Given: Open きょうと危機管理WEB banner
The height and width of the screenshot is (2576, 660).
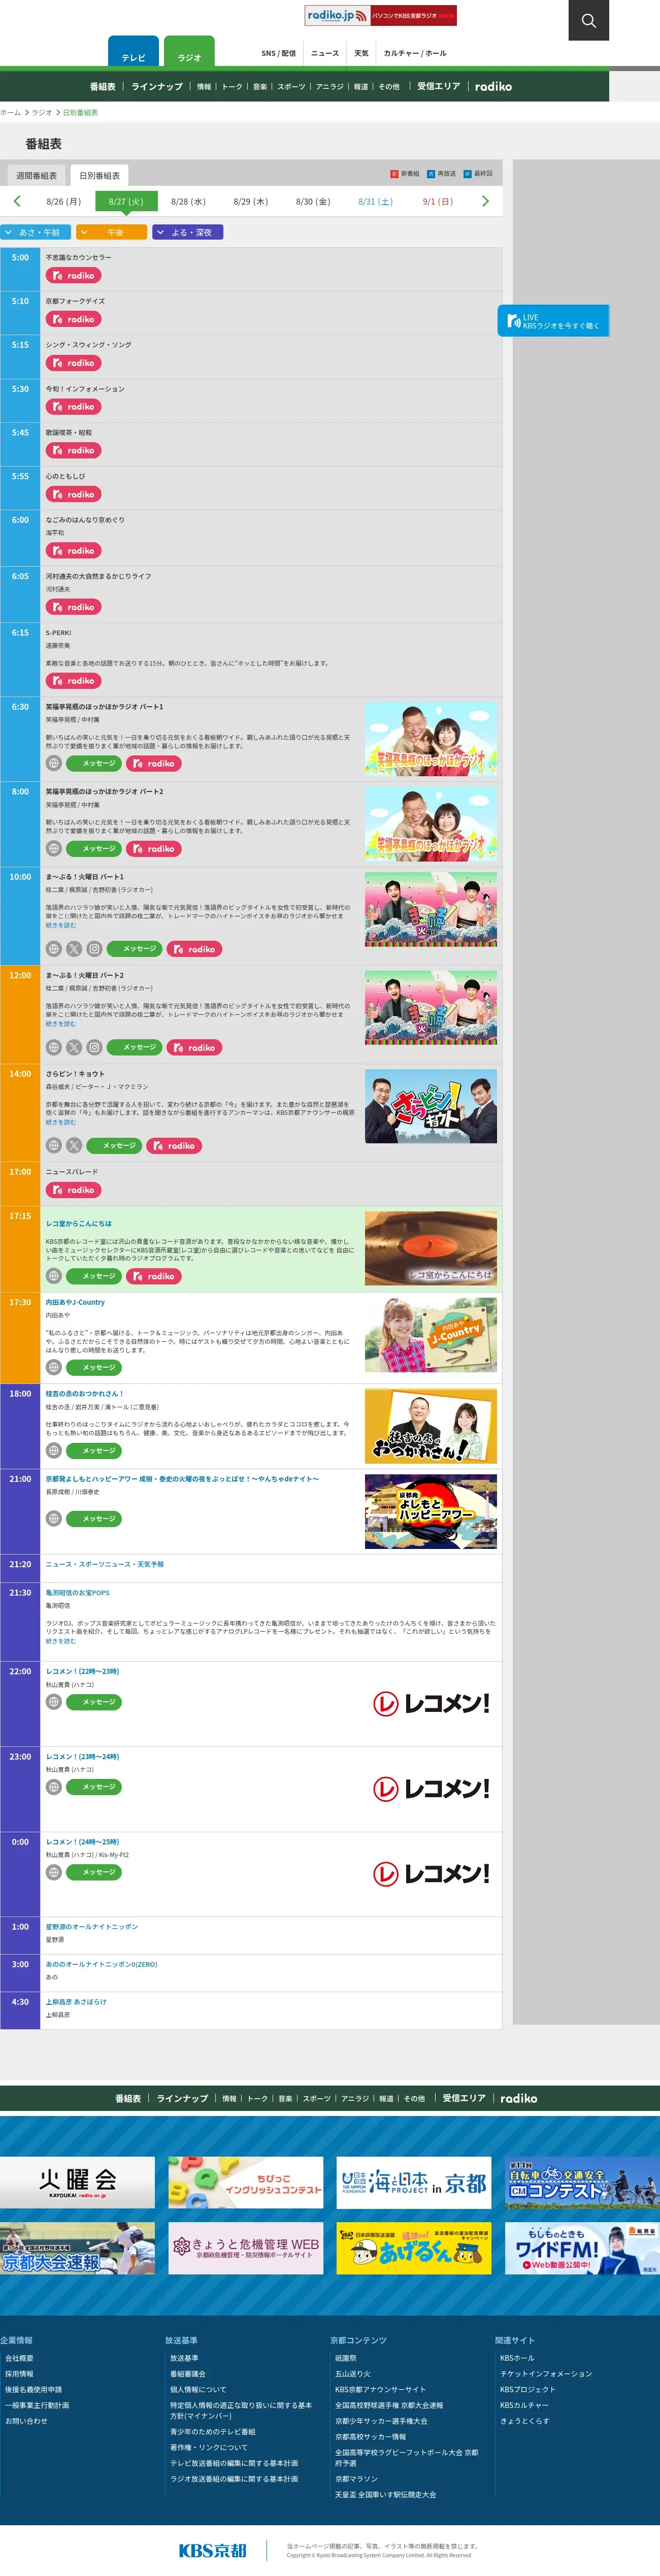Looking at the screenshot, I should (246, 2248).
